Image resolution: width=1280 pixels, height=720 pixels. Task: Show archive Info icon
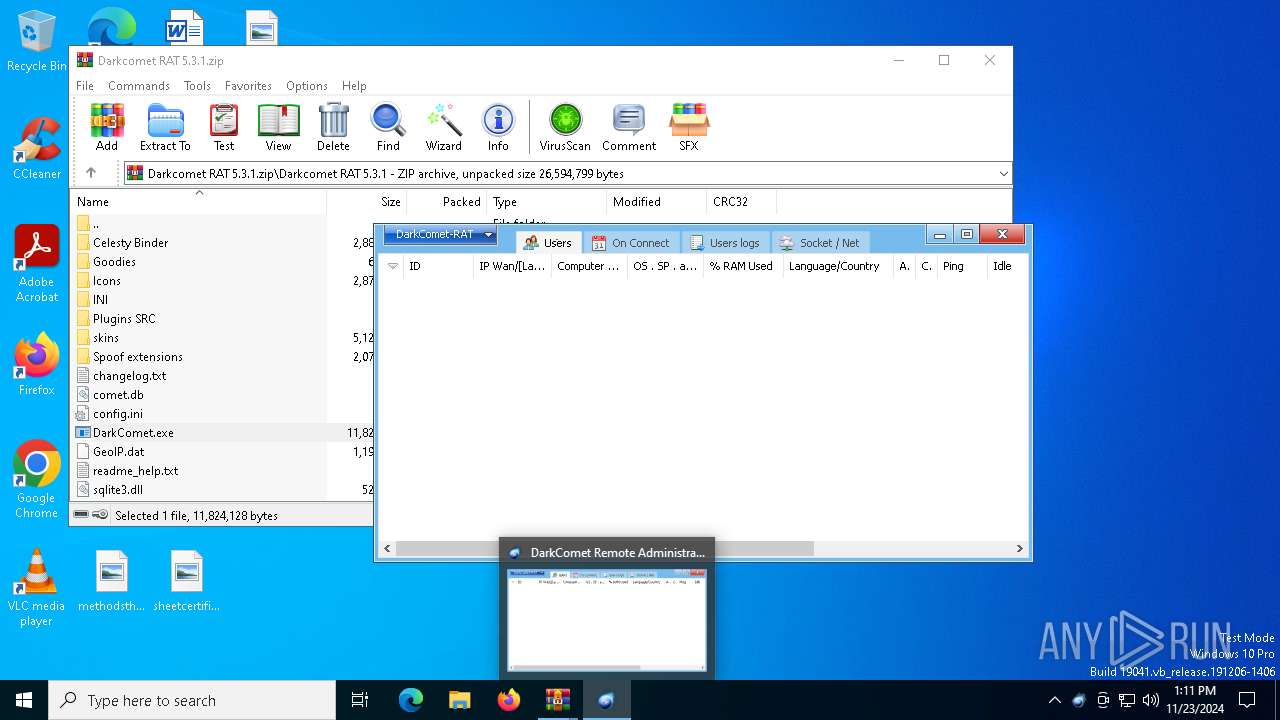498,127
